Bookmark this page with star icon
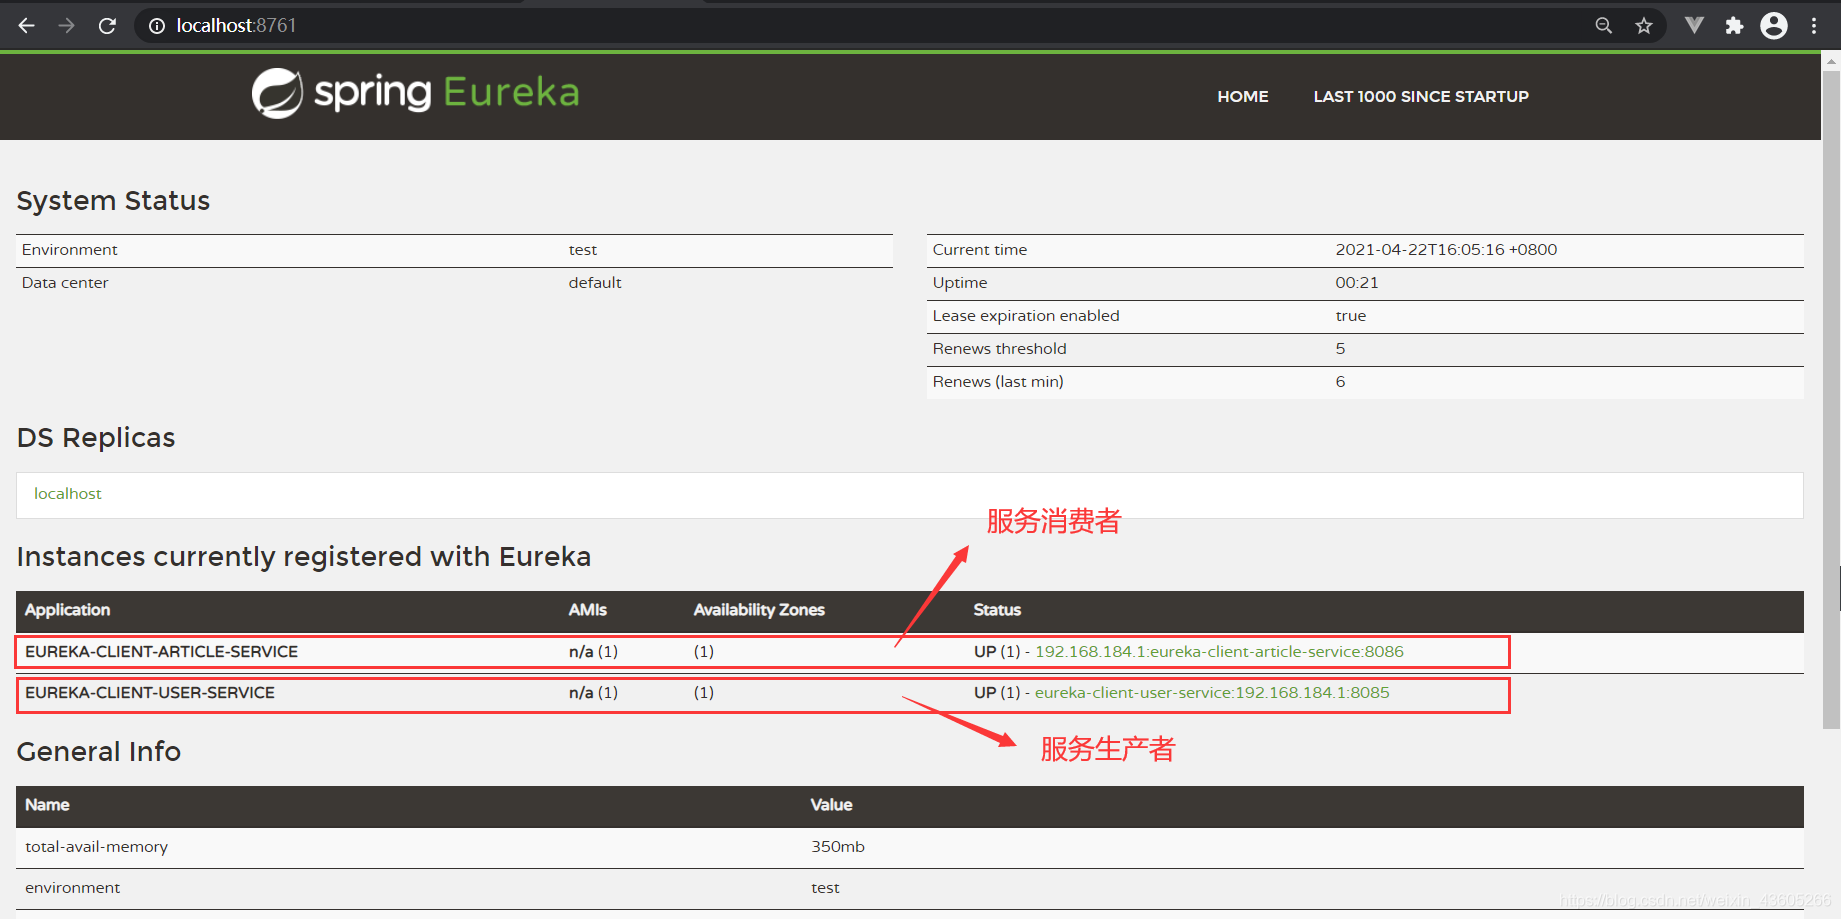The width and height of the screenshot is (1841, 919). coord(1644,26)
